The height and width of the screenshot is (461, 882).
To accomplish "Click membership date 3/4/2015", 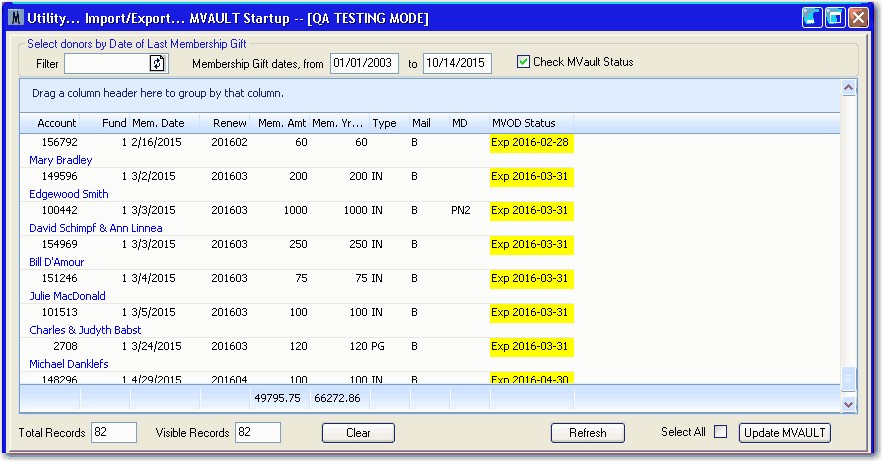I will (x=154, y=278).
